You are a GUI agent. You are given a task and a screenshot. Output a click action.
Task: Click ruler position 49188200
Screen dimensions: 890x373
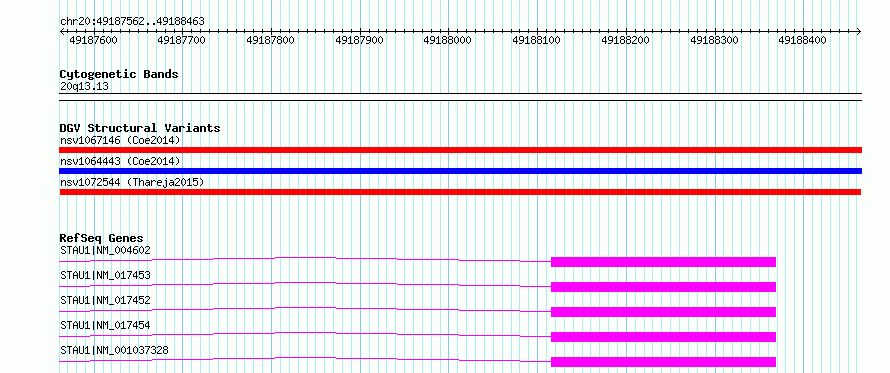625,40
